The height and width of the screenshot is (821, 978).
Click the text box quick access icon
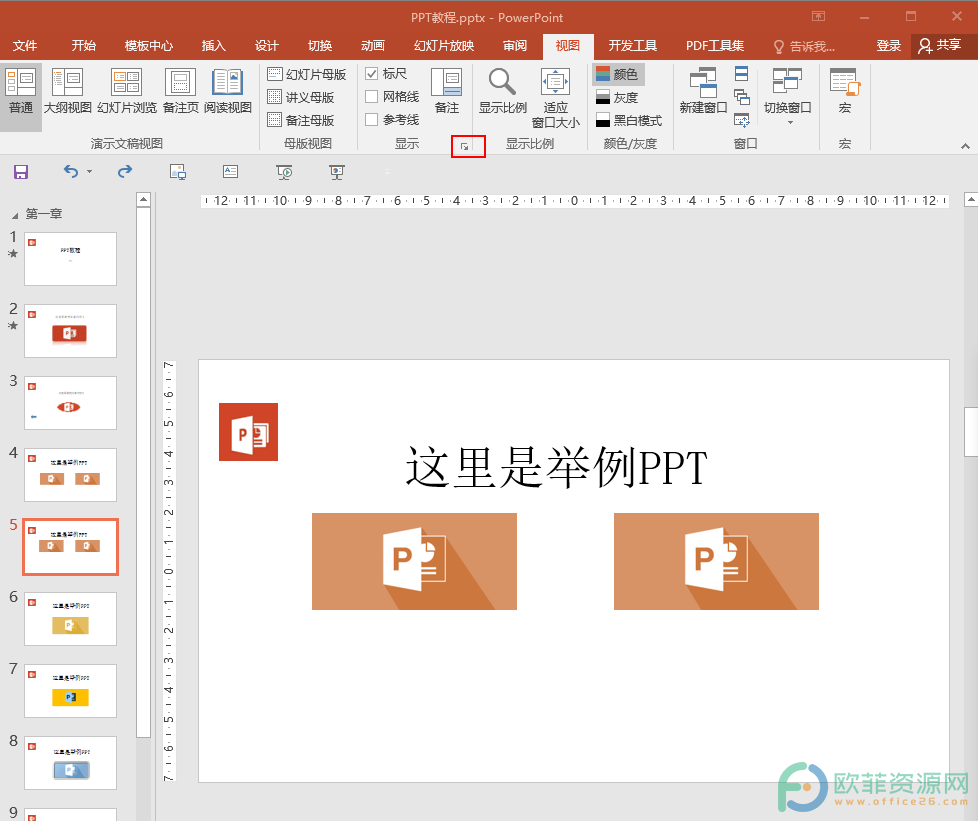coord(231,171)
